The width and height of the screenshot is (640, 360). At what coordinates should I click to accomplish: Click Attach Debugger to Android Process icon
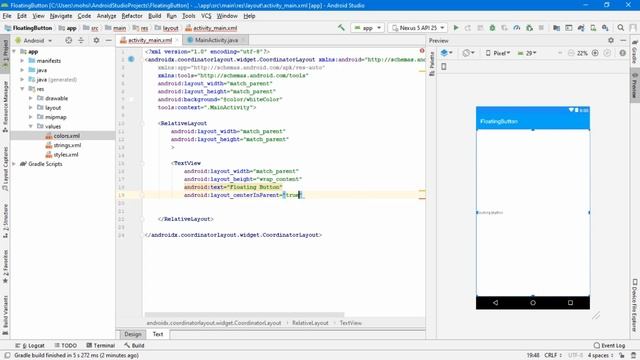click(x=529, y=28)
